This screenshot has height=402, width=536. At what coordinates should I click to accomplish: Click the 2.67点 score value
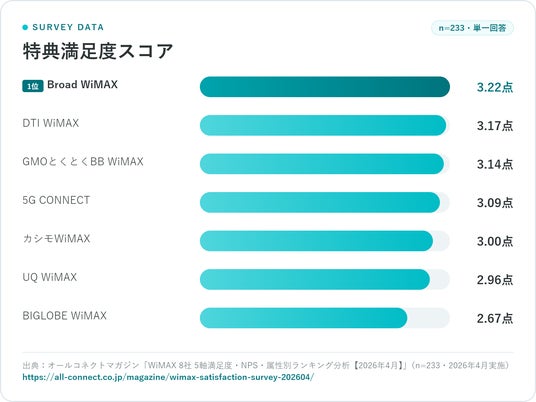(x=495, y=318)
